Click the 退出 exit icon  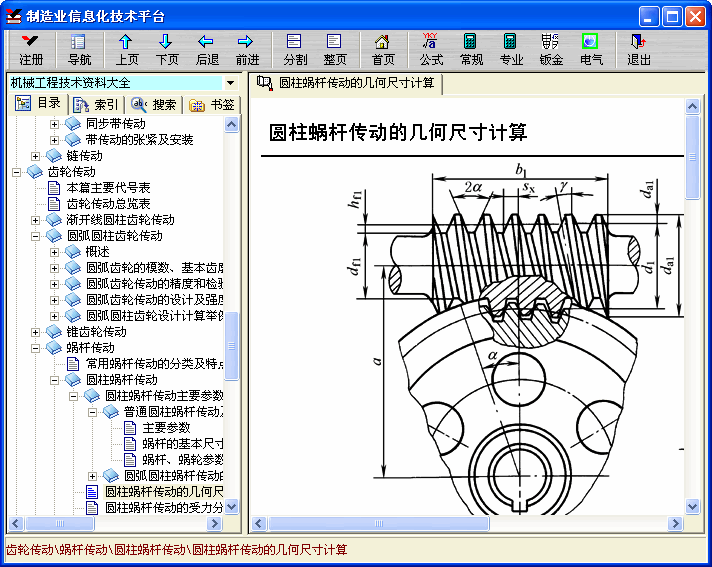(639, 49)
